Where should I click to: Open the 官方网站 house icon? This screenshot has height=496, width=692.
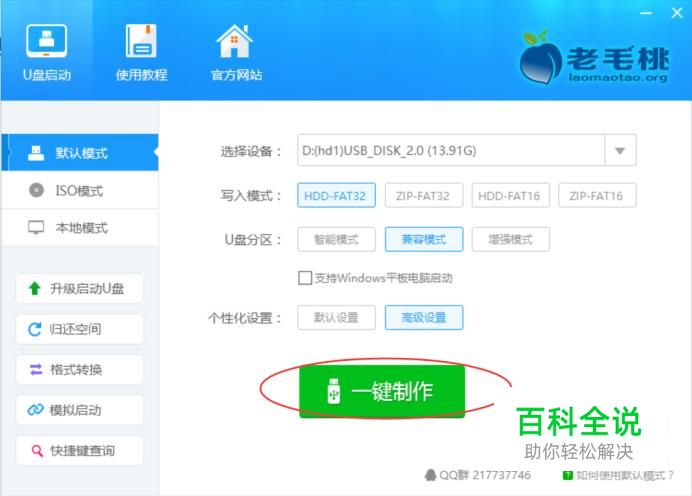(234, 41)
